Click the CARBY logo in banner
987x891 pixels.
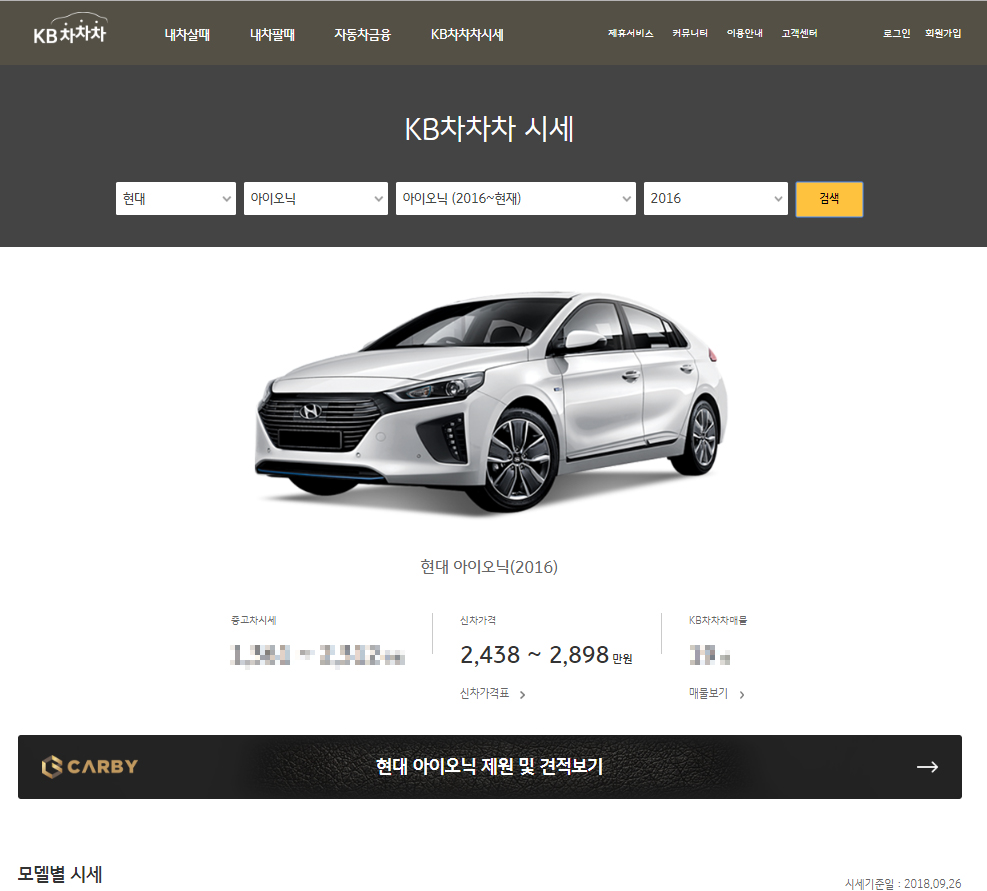(89, 766)
